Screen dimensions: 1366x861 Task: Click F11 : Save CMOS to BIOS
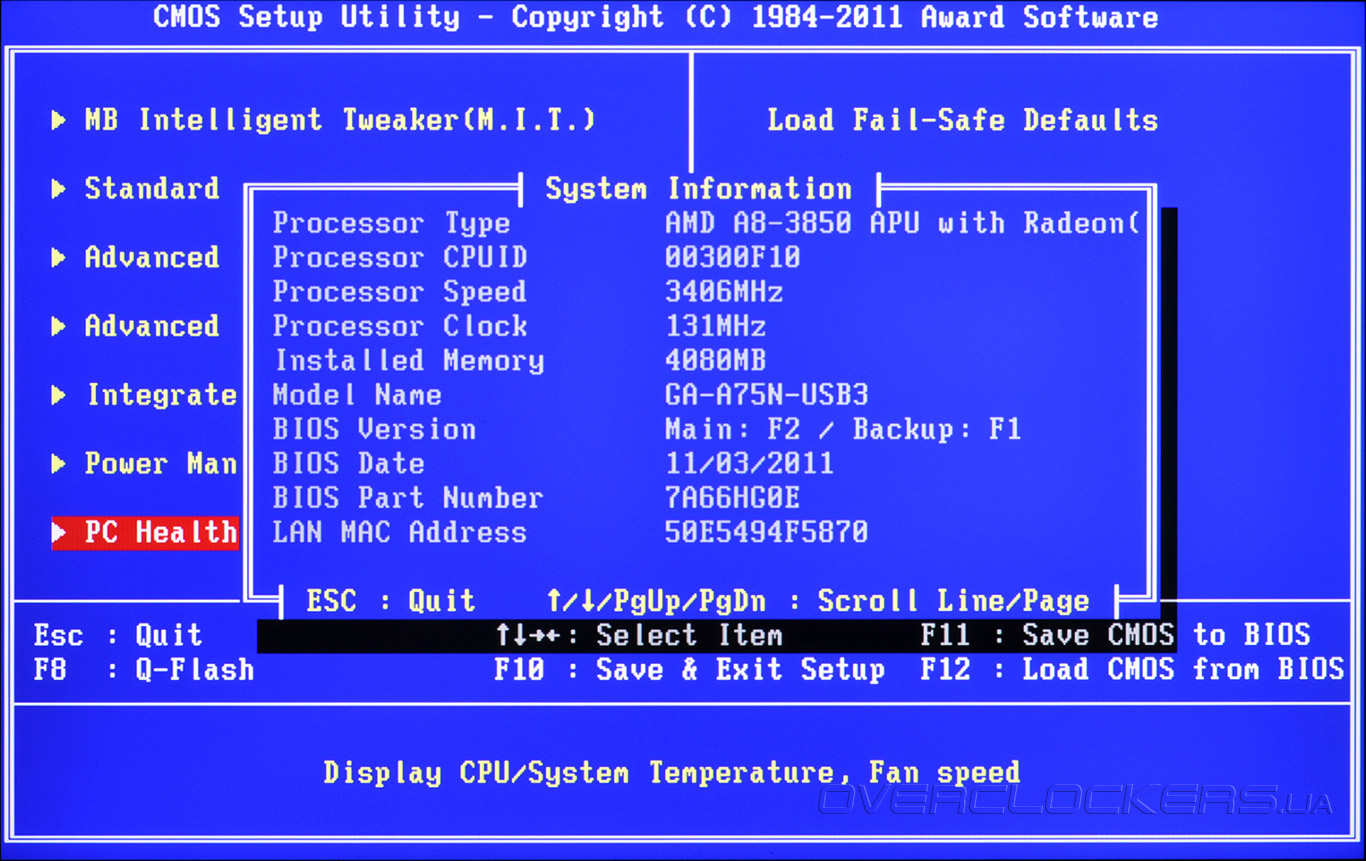click(x=1115, y=635)
